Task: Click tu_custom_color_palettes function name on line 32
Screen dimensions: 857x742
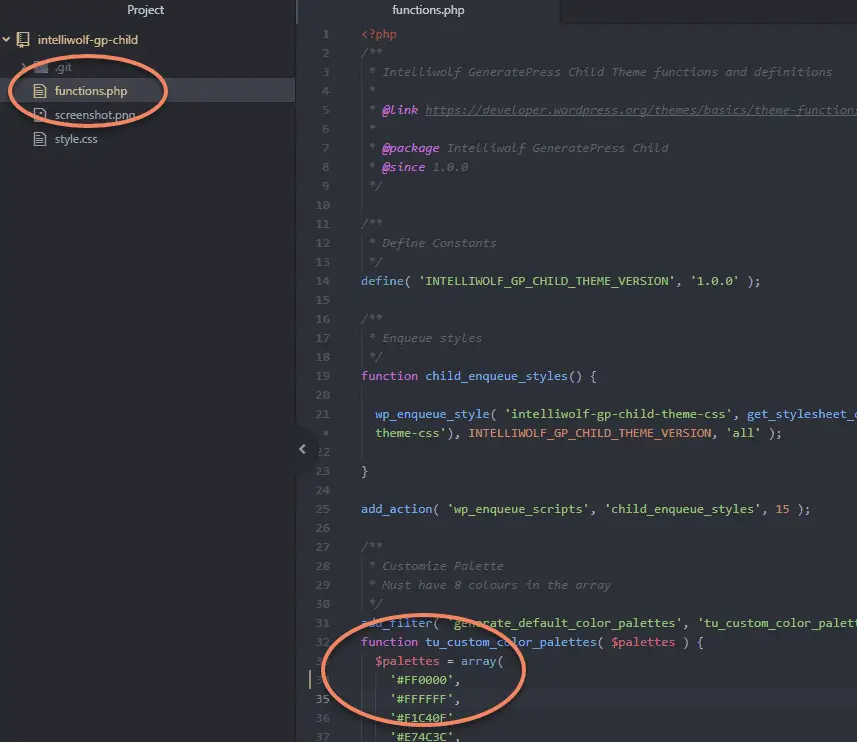Action: (510, 642)
